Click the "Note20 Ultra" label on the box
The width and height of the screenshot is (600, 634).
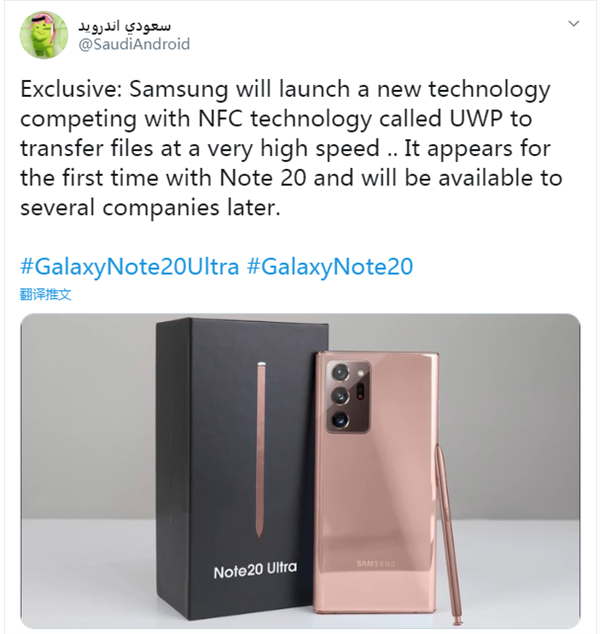click(x=254, y=573)
